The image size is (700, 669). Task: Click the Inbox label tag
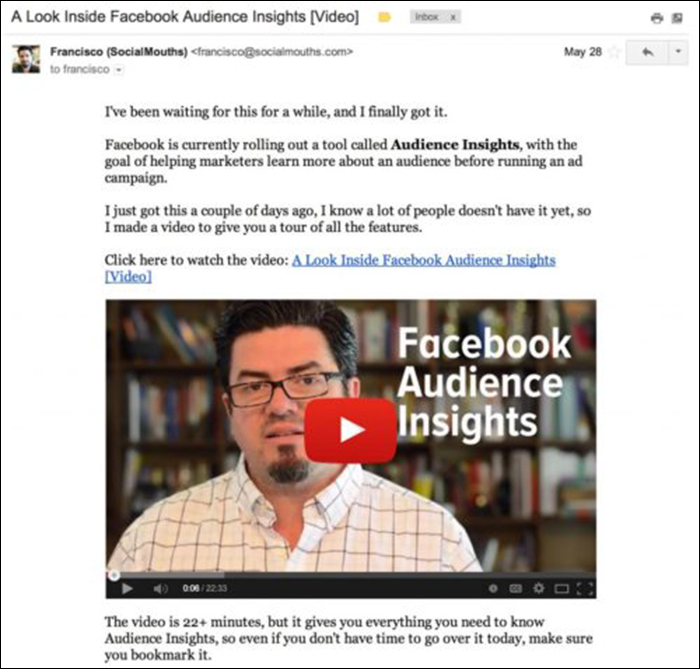pos(426,17)
